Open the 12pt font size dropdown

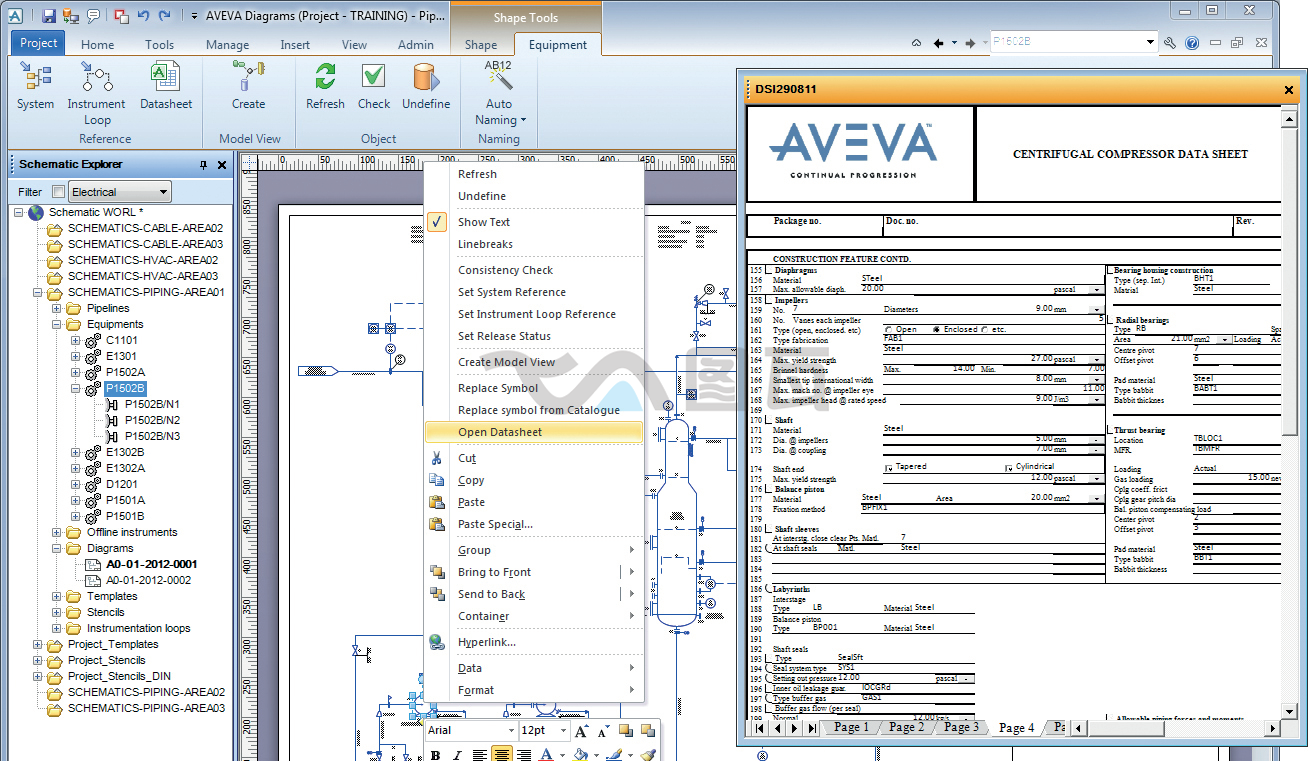click(x=563, y=731)
